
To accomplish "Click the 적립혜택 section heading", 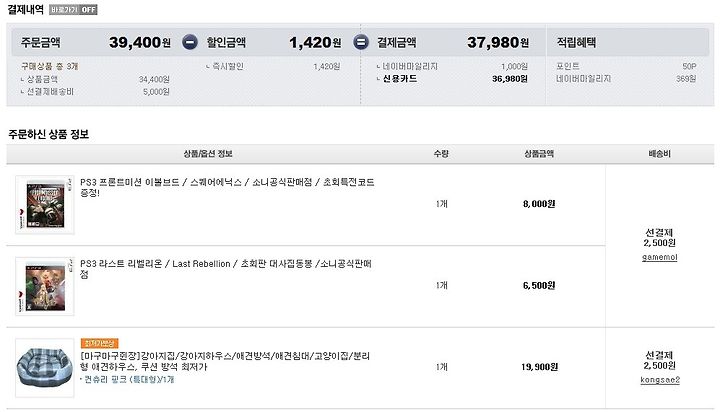I will click(576, 42).
